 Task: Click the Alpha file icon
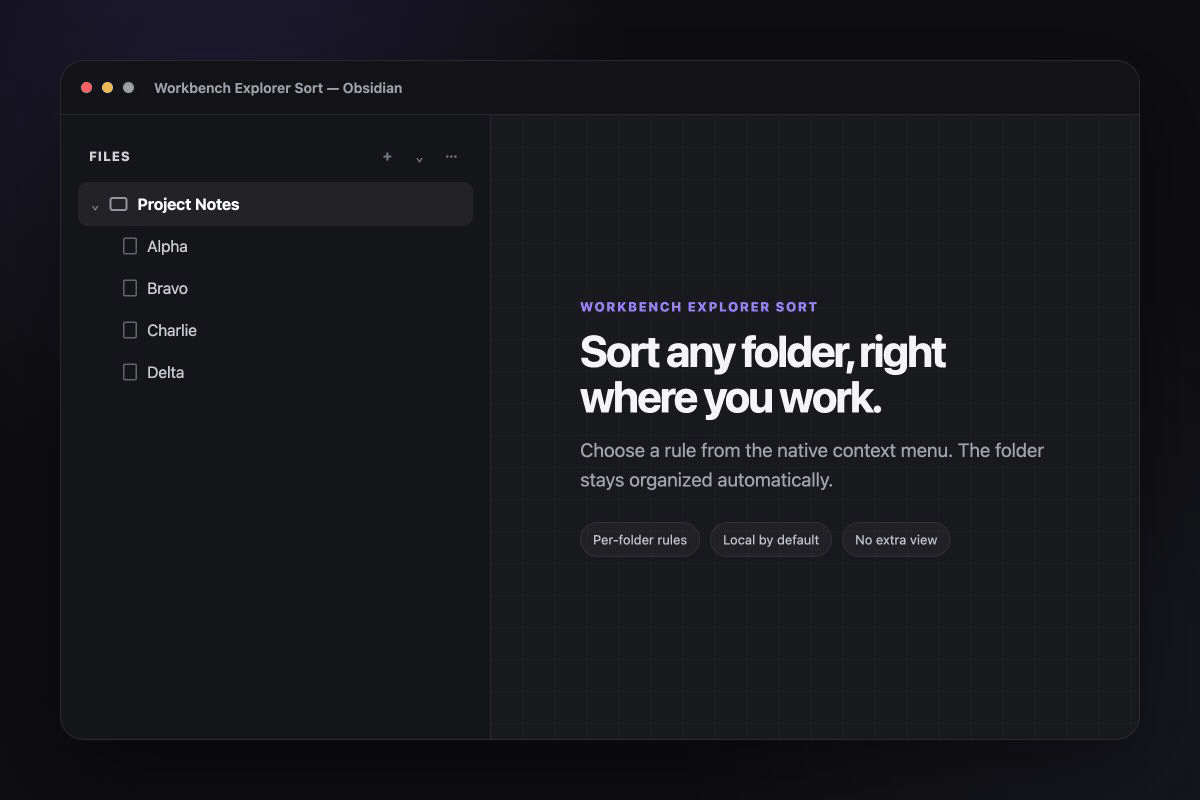[x=130, y=246]
